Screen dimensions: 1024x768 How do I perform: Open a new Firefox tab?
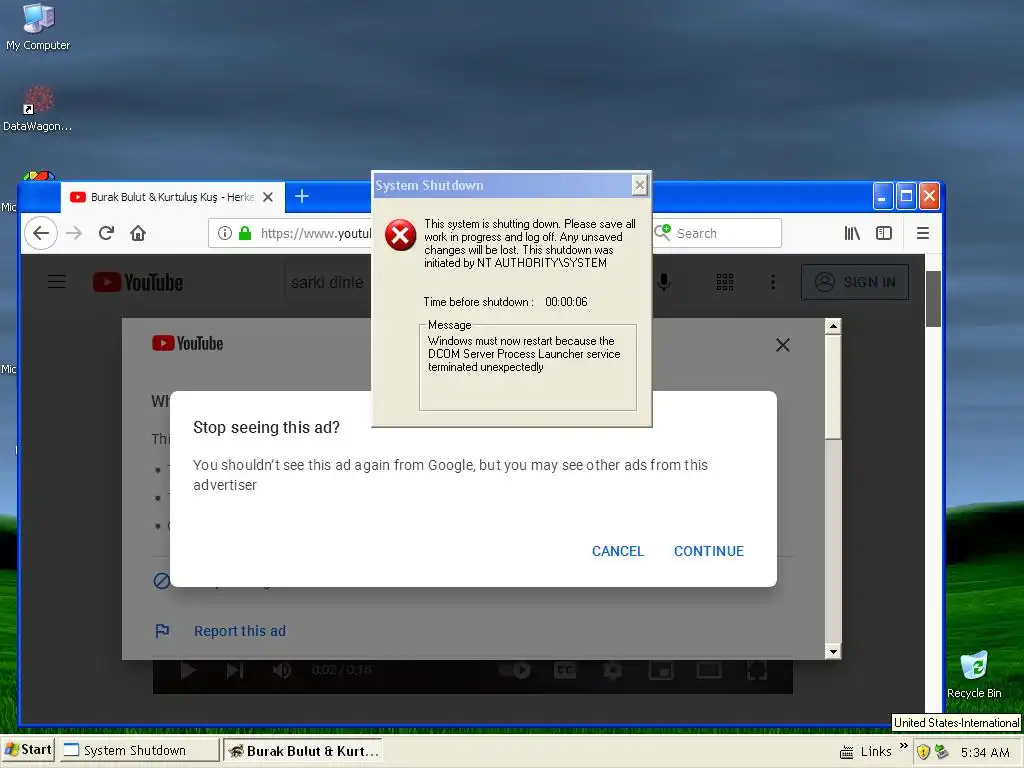302,196
